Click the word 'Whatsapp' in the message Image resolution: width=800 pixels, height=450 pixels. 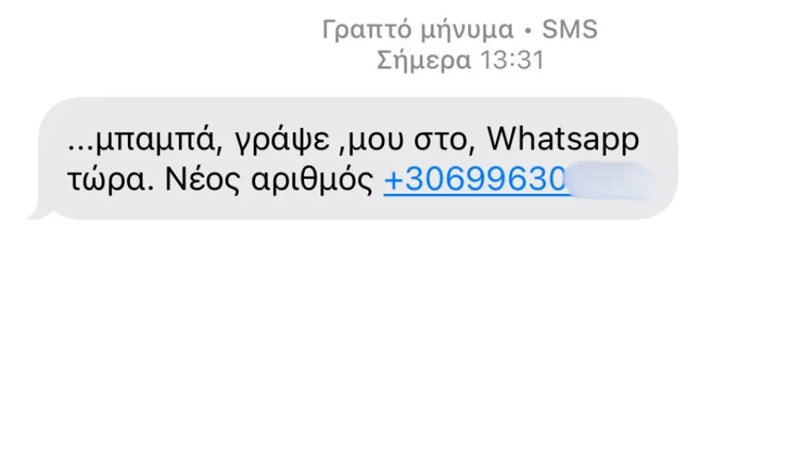pos(563,140)
